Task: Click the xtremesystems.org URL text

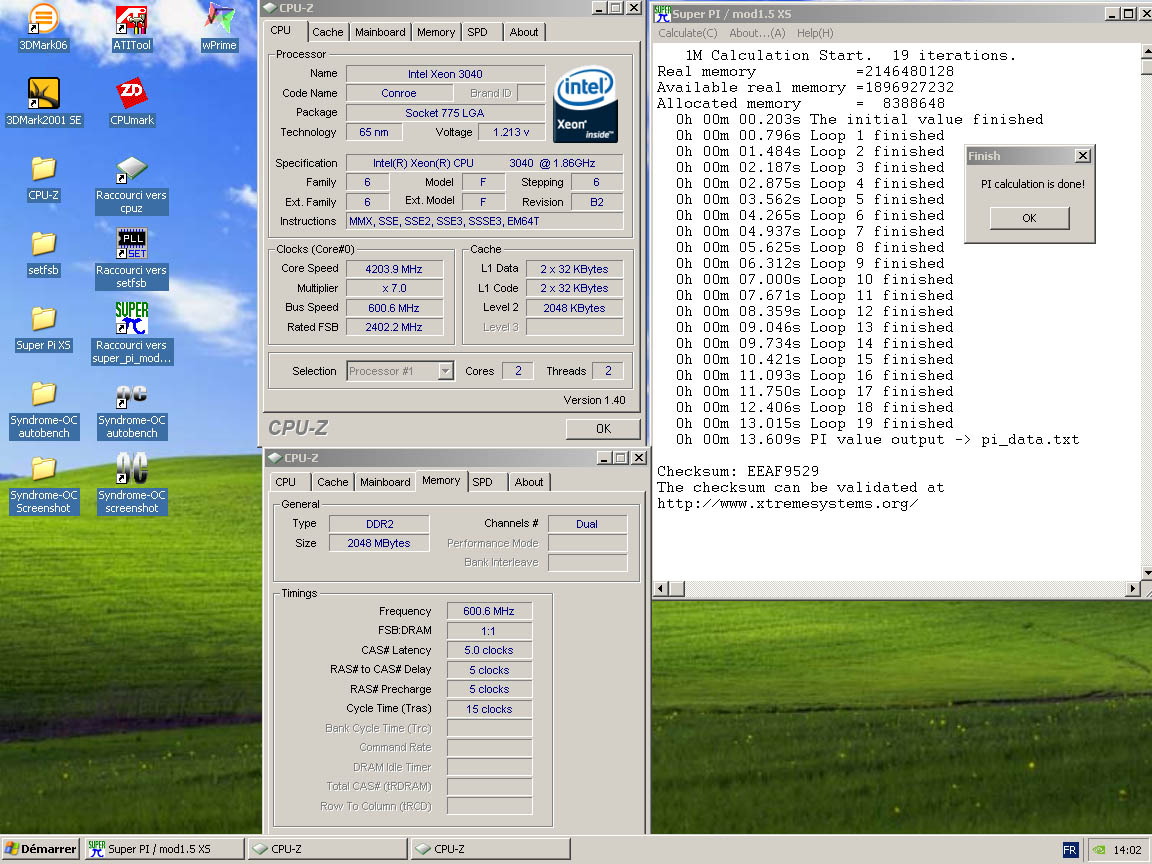Action: coord(788,503)
